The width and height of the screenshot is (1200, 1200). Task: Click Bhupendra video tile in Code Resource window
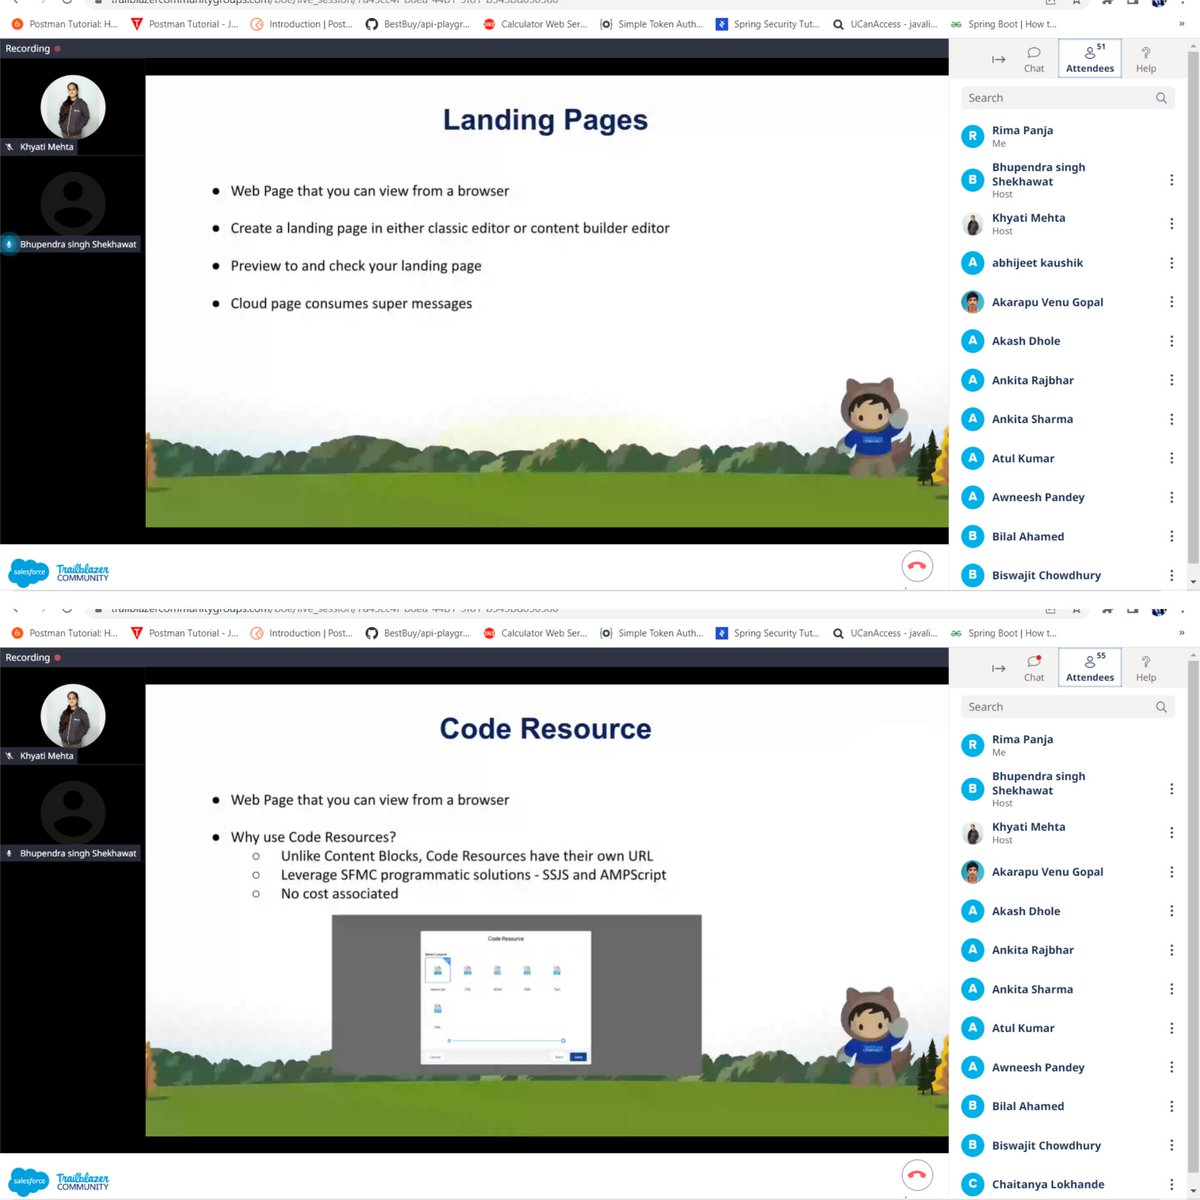coord(73,814)
